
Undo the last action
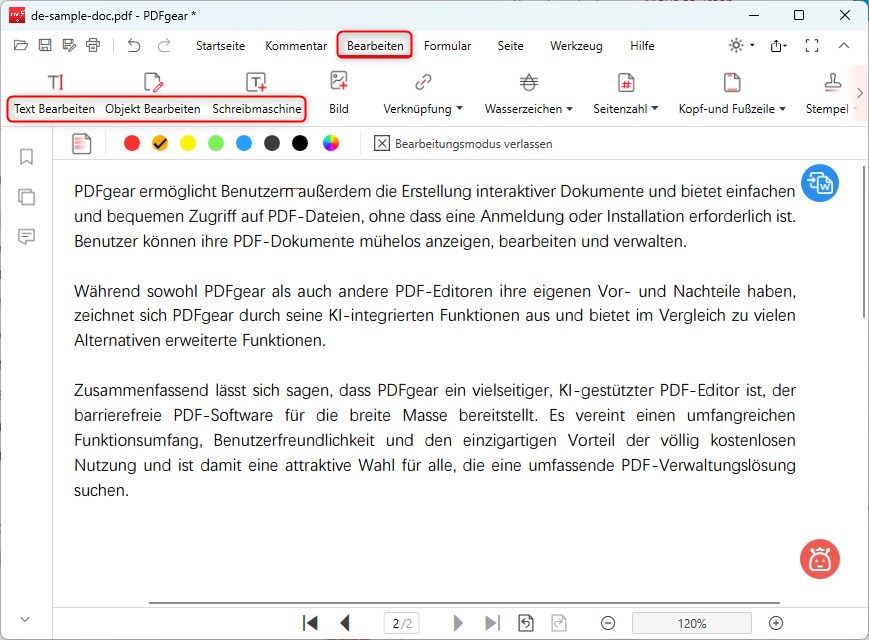coord(134,45)
